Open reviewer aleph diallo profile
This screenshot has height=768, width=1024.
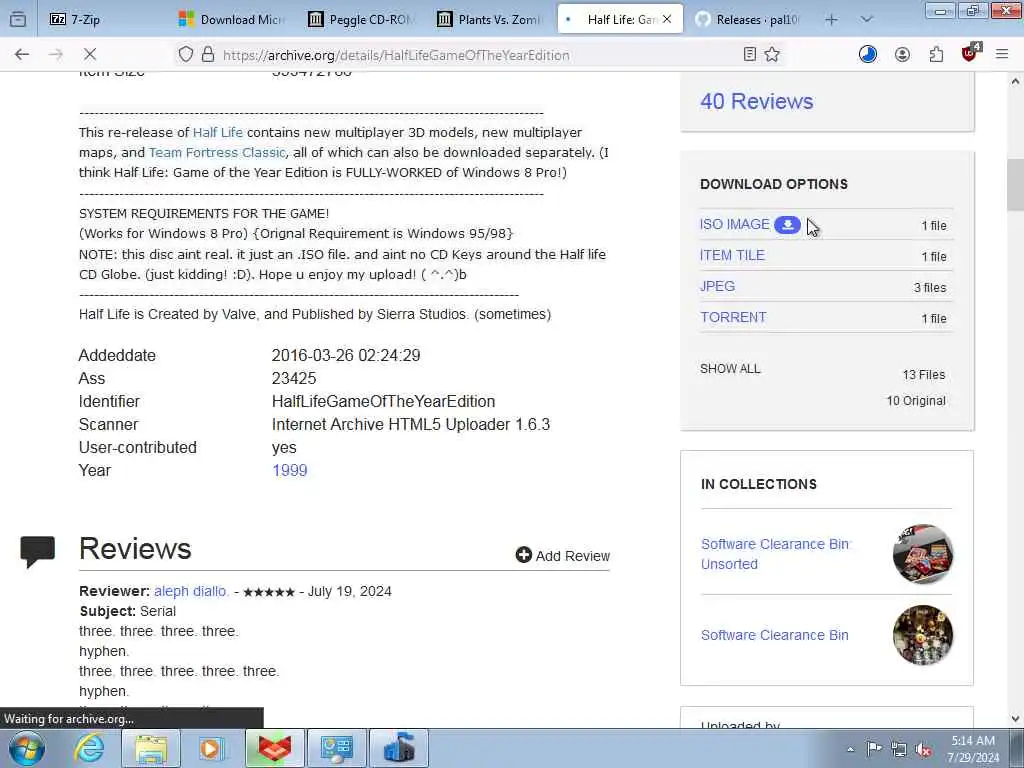(191, 592)
